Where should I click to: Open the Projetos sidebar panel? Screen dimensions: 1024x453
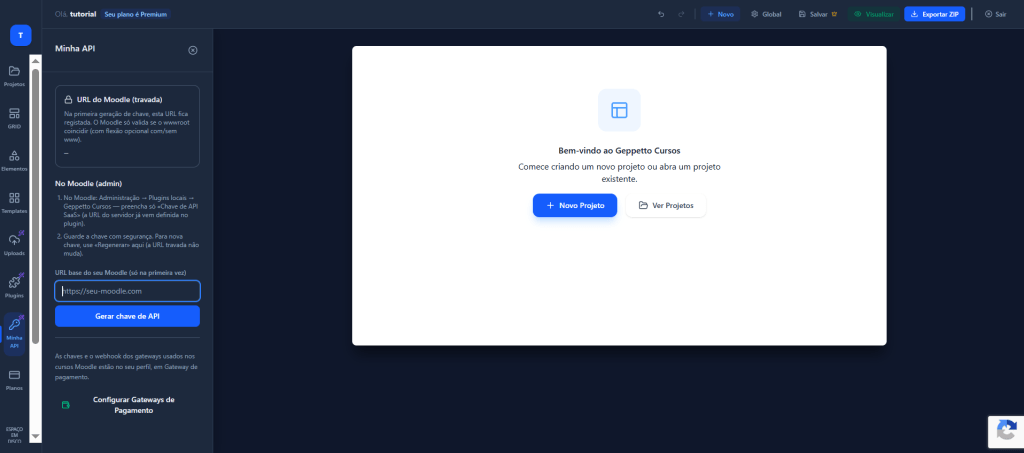click(x=14, y=75)
